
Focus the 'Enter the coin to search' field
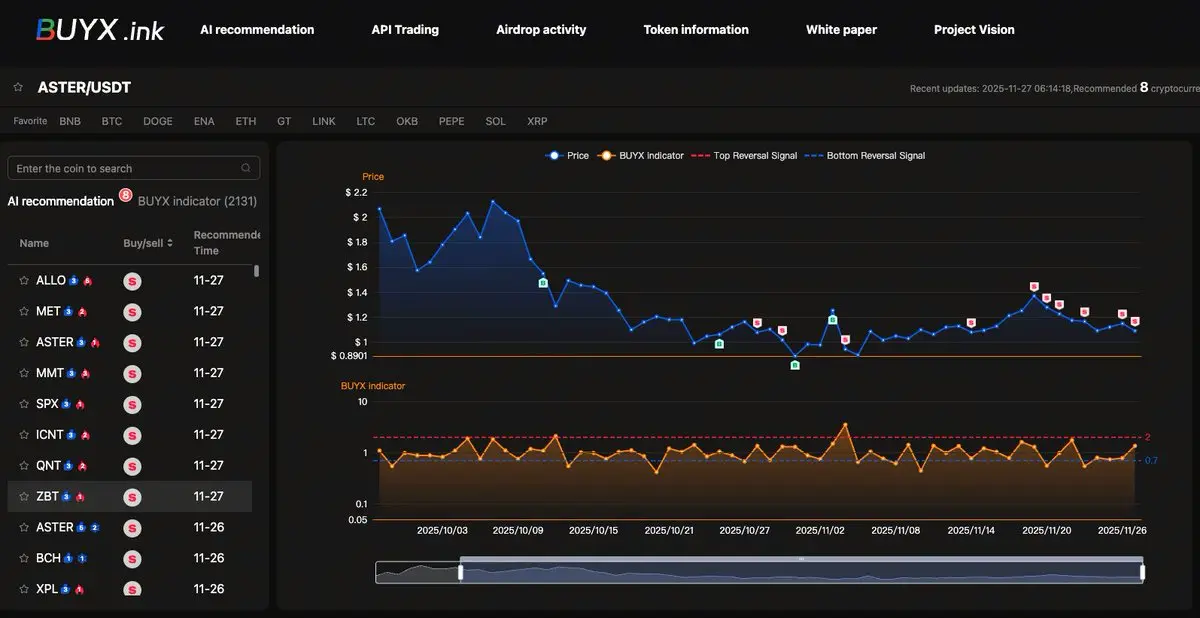pos(125,168)
